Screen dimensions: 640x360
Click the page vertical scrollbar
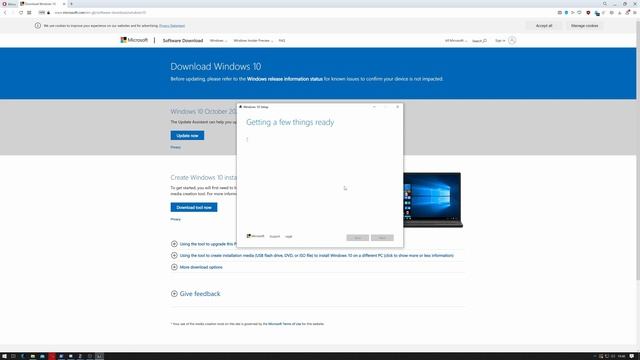pyautogui.click(x=638, y=151)
